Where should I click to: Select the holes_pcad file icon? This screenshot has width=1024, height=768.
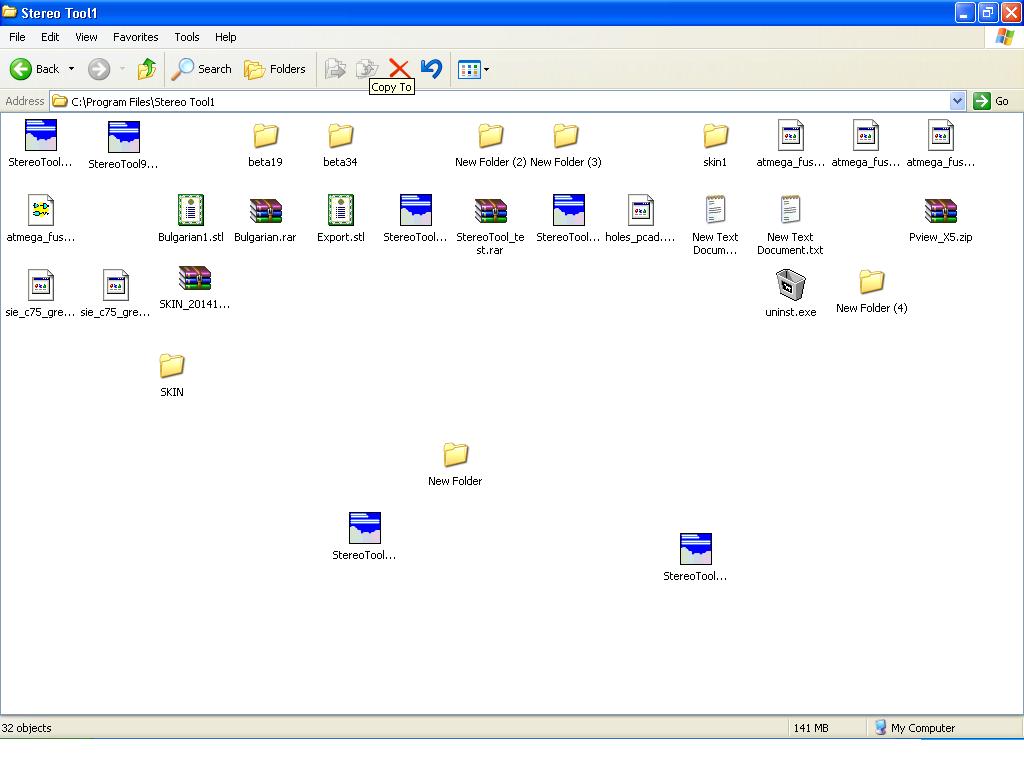pos(640,219)
